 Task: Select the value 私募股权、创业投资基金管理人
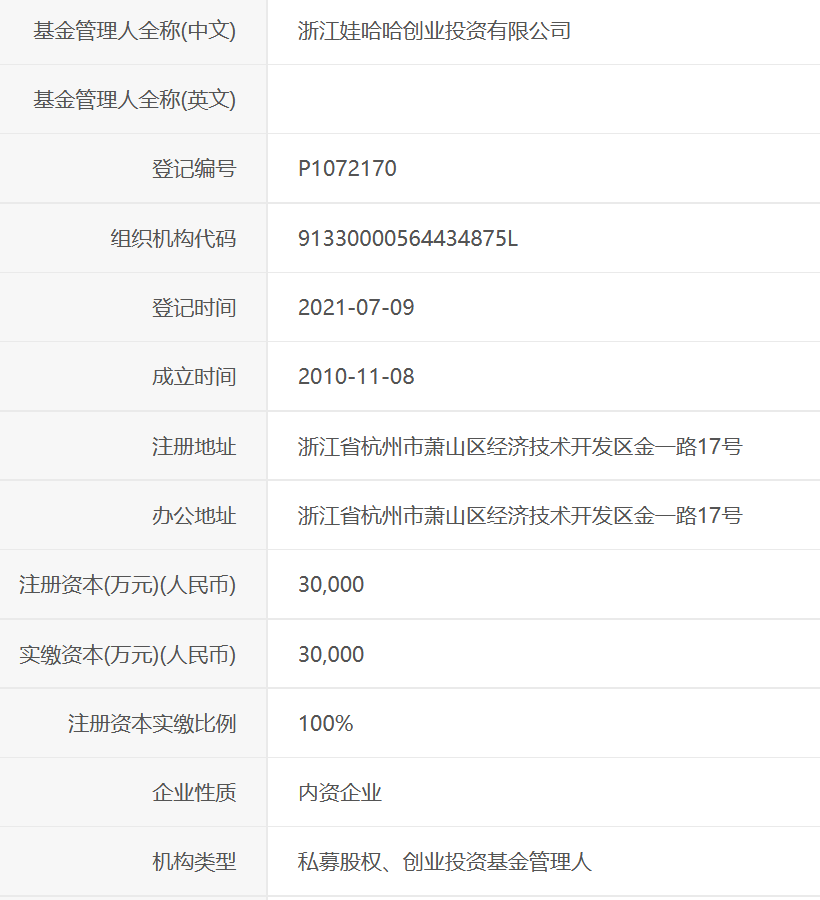(x=444, y=862)
